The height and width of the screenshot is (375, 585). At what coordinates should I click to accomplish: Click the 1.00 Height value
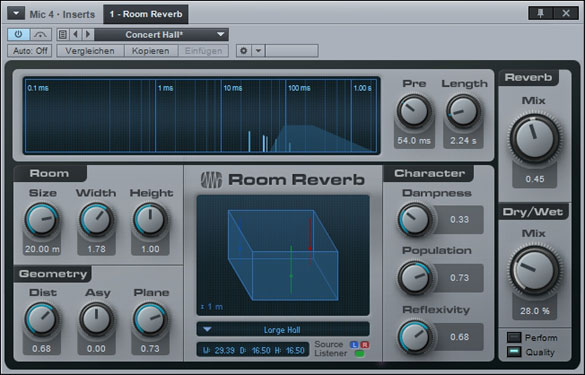(150, 249)
